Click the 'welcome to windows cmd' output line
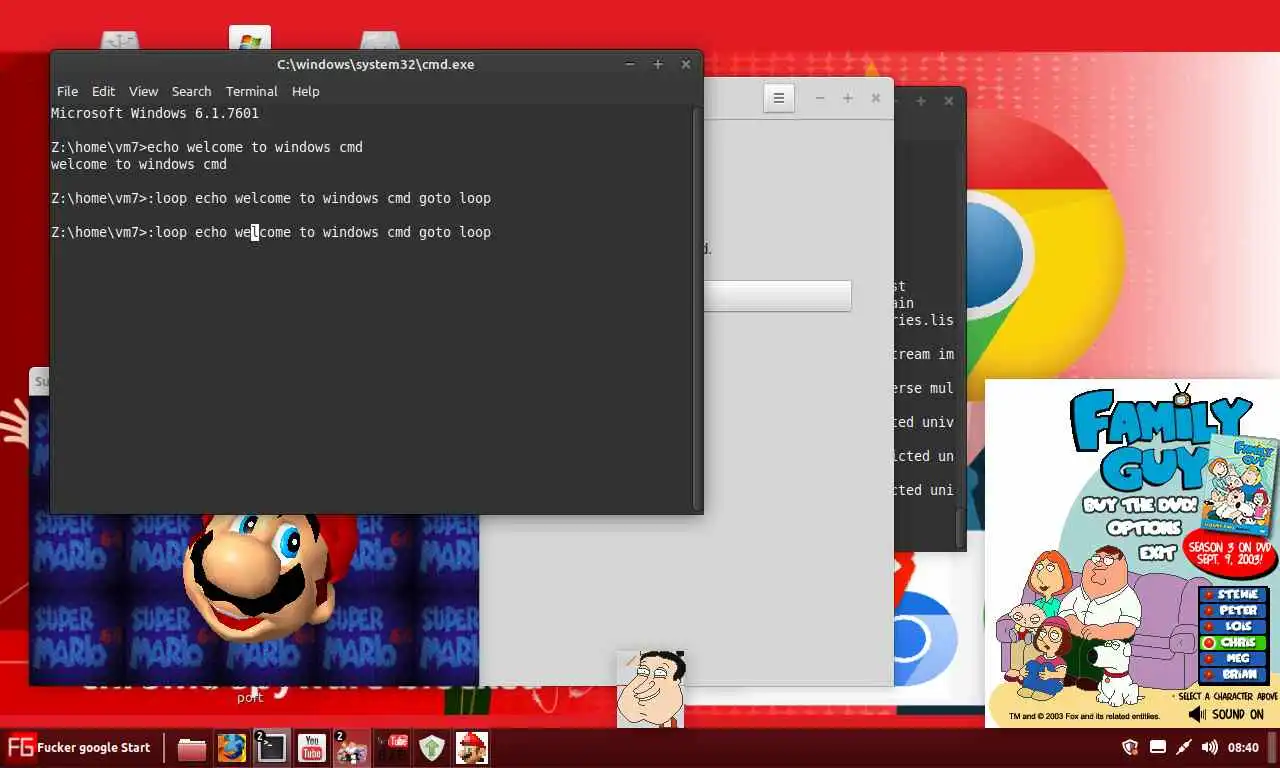The height and width of the screenshot is (768, 1280). click(x=139, y=164)
